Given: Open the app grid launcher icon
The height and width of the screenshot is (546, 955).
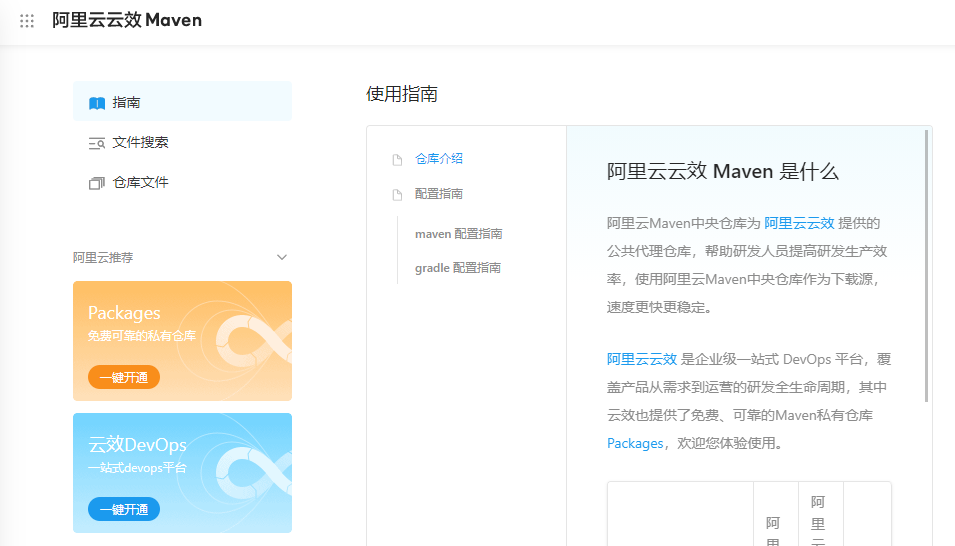Looking at the screenshot, I should point(27,21).
